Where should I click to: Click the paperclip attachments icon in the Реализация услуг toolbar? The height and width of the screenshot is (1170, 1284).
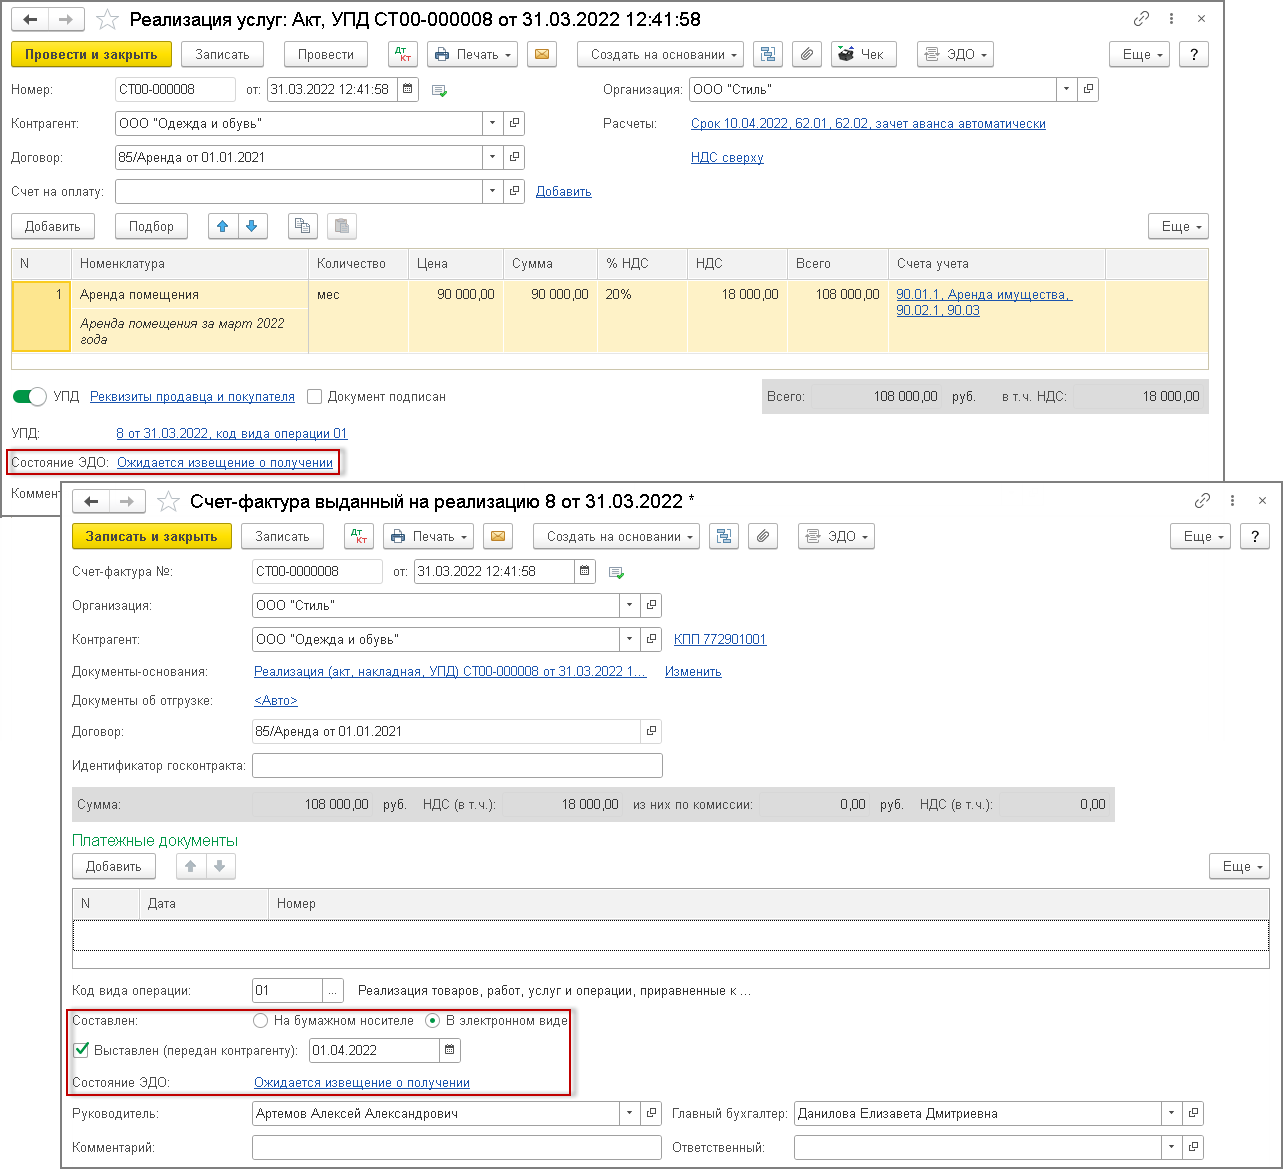[806, 54]
